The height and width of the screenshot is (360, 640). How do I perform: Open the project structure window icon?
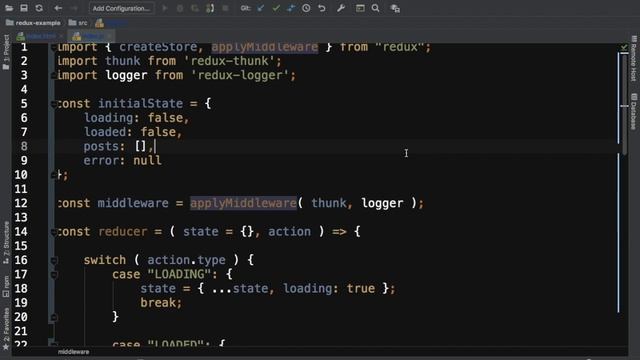coord(360,8)
